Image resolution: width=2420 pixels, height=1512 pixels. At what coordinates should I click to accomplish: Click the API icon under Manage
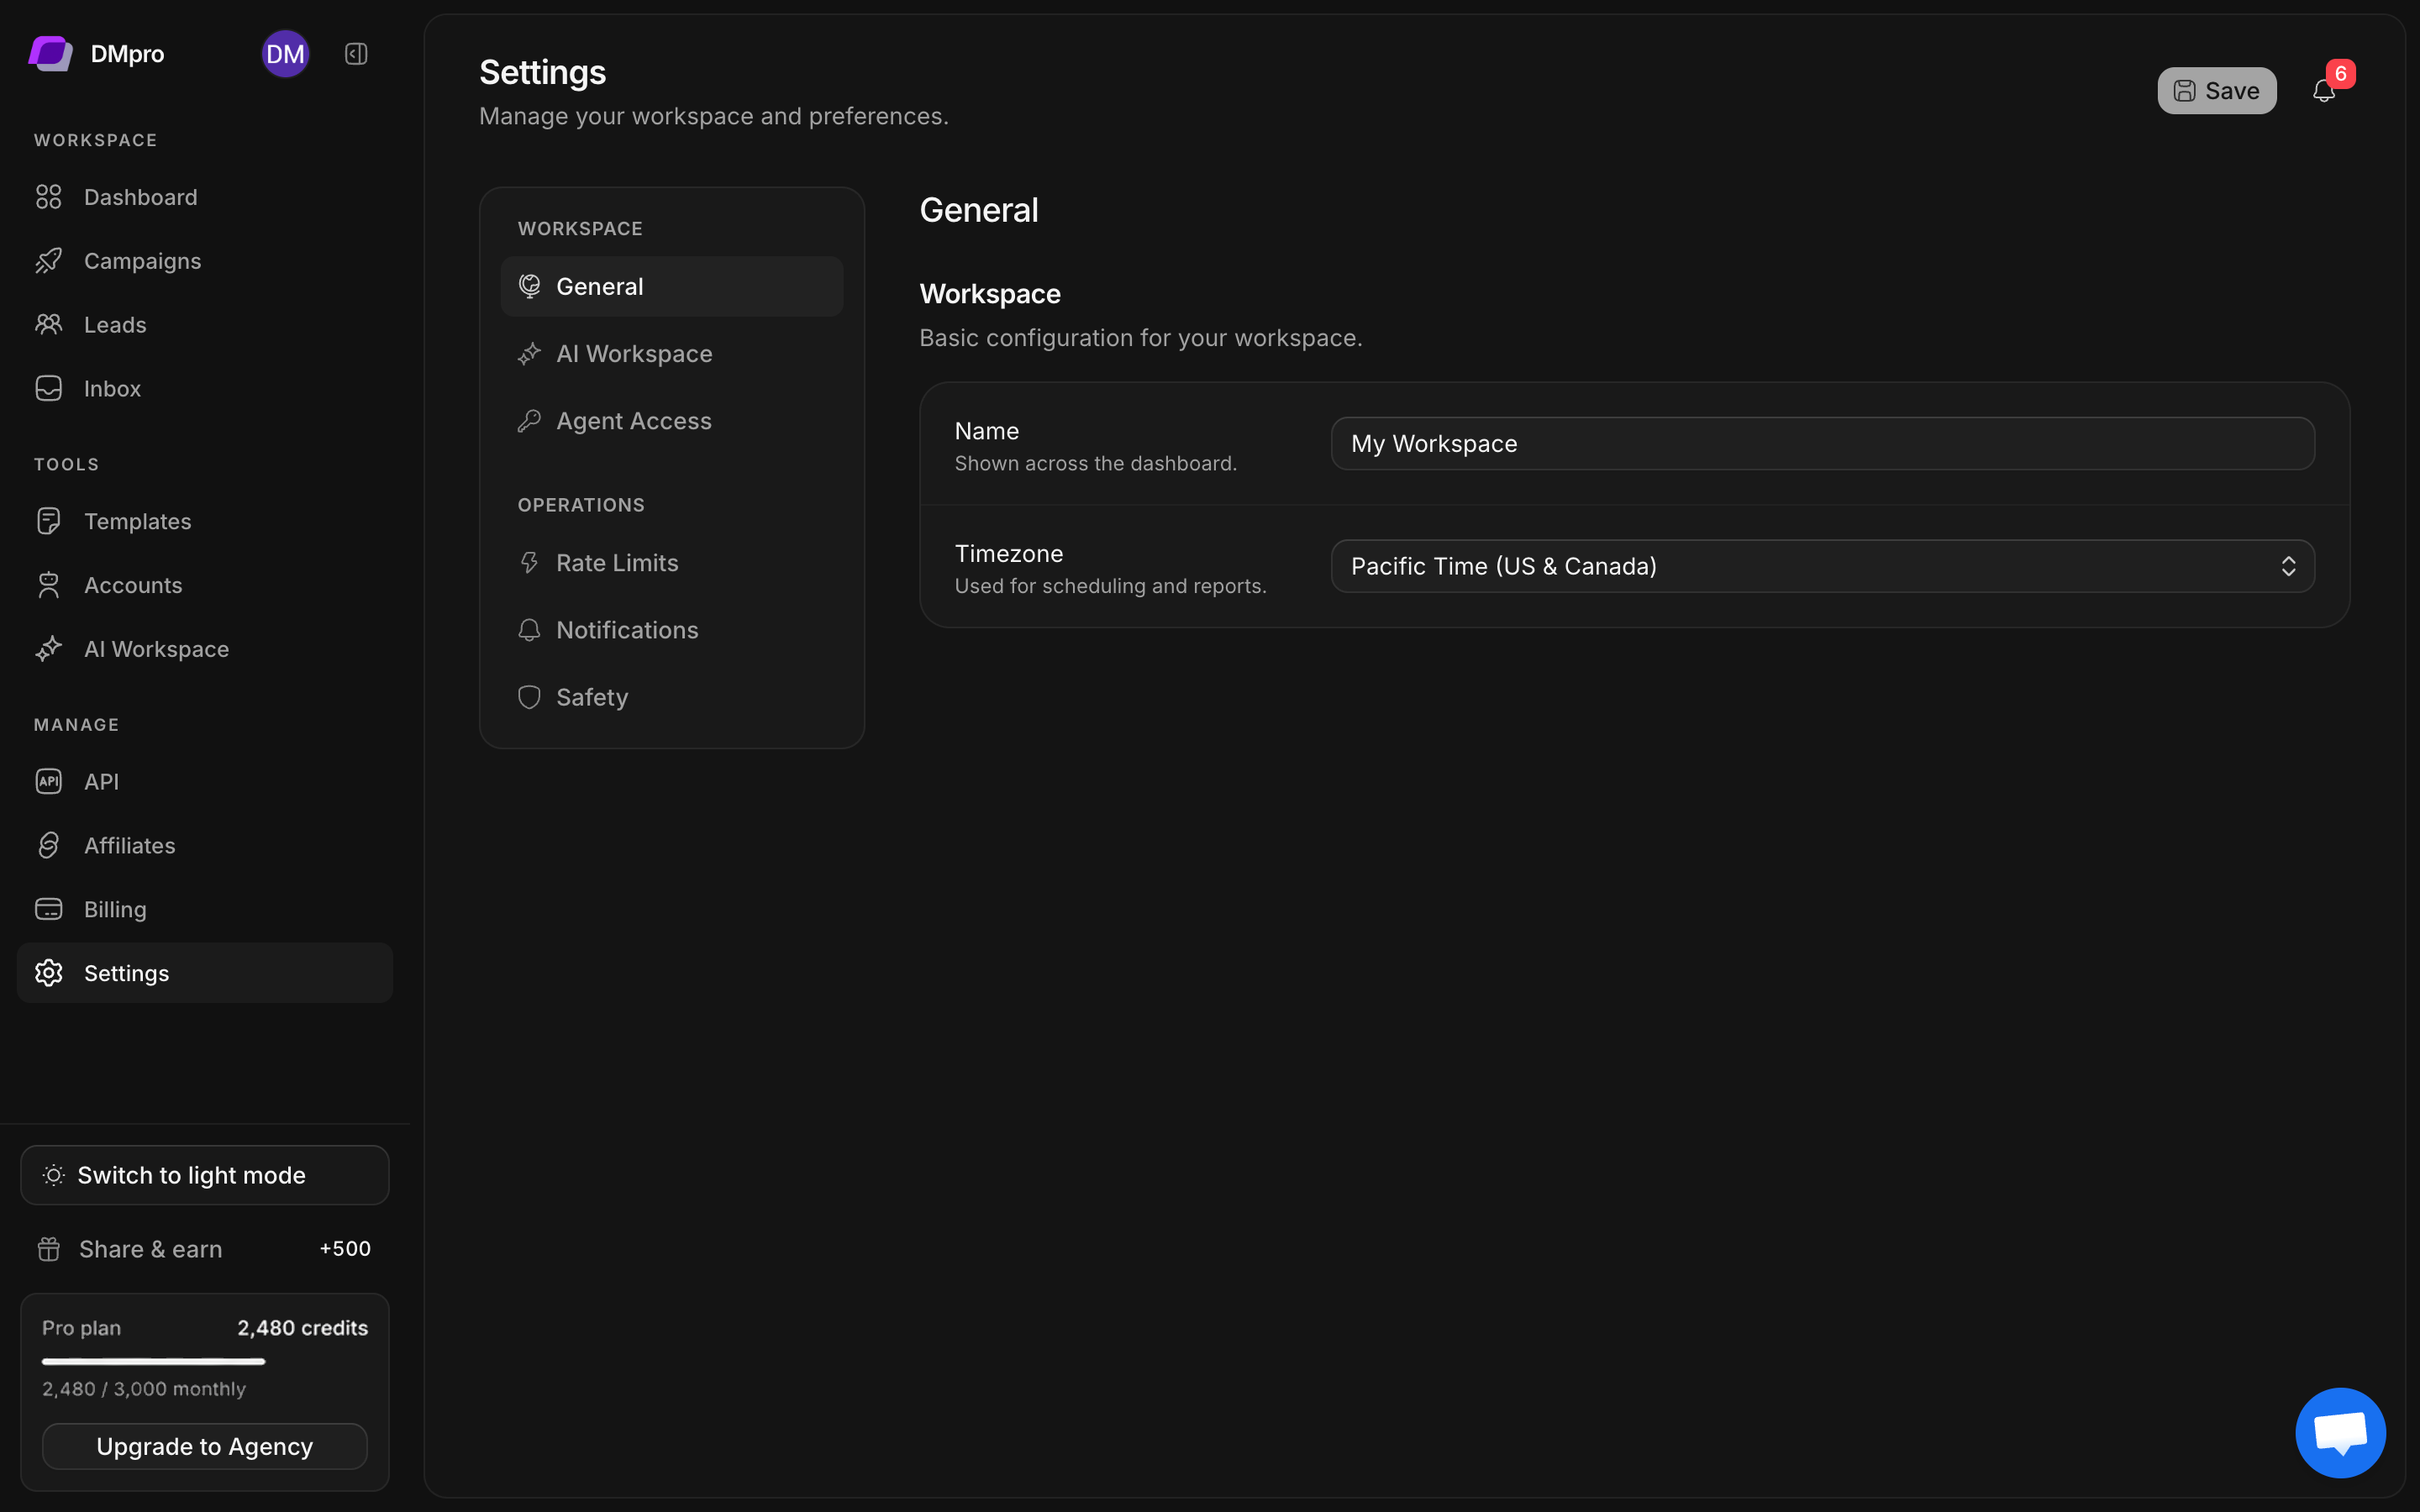click(x=49, y=781)
